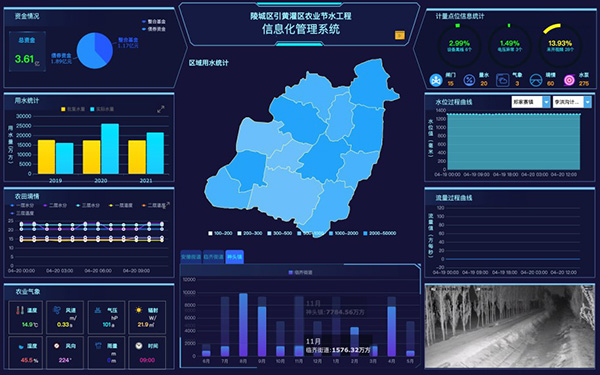Click the yellow icon in title header
This screenshot has width=600, height=375.
(x=399, y=35)
